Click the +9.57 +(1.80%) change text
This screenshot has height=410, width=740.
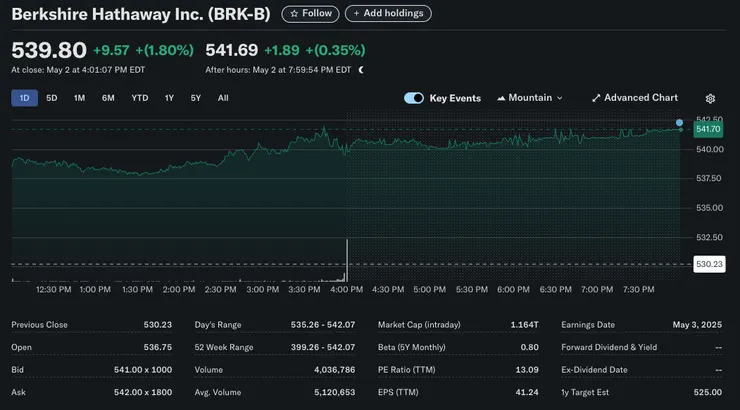[143, 50]
